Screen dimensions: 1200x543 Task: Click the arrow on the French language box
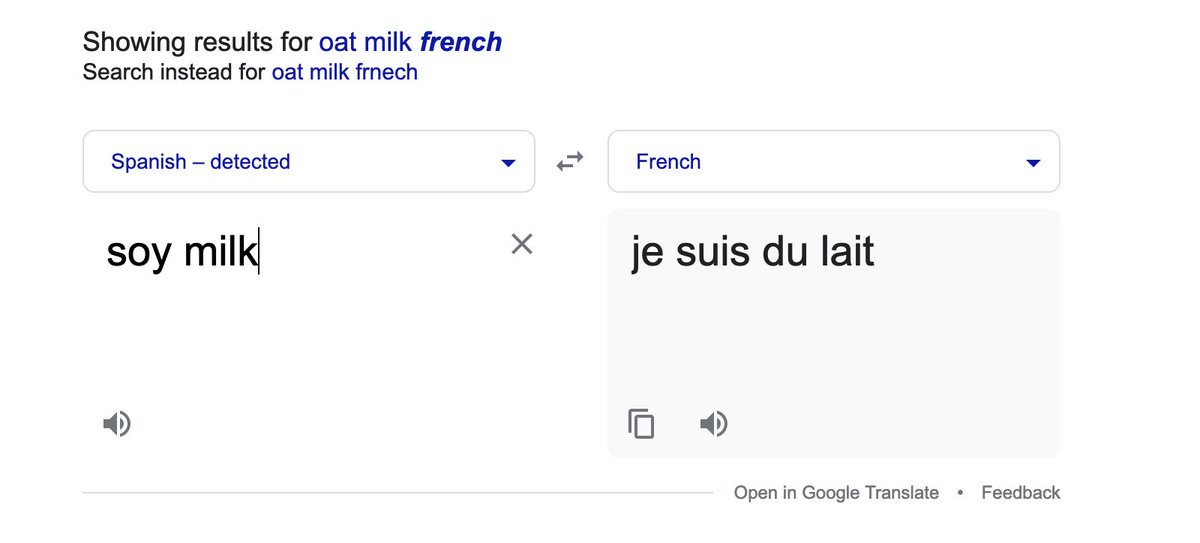click(1034, 163)
